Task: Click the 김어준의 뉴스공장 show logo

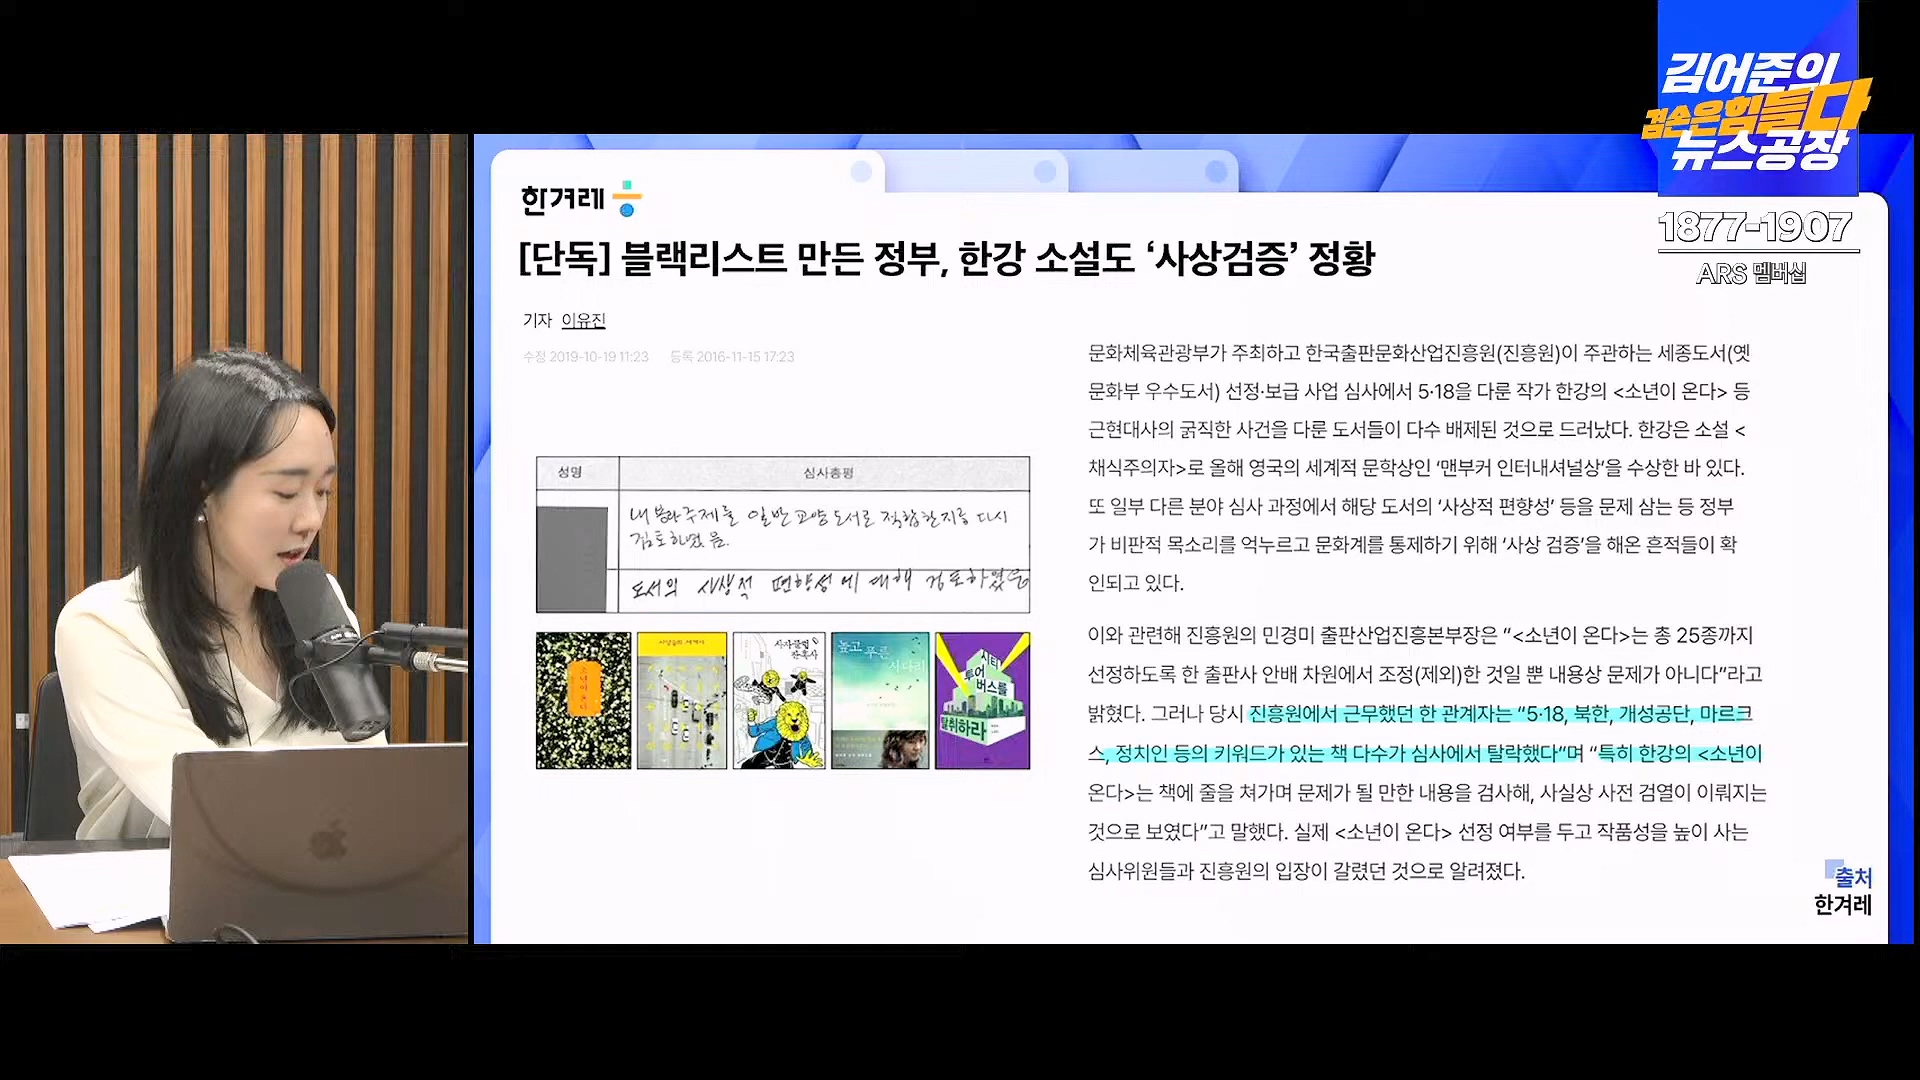Action: [1756, 110]
